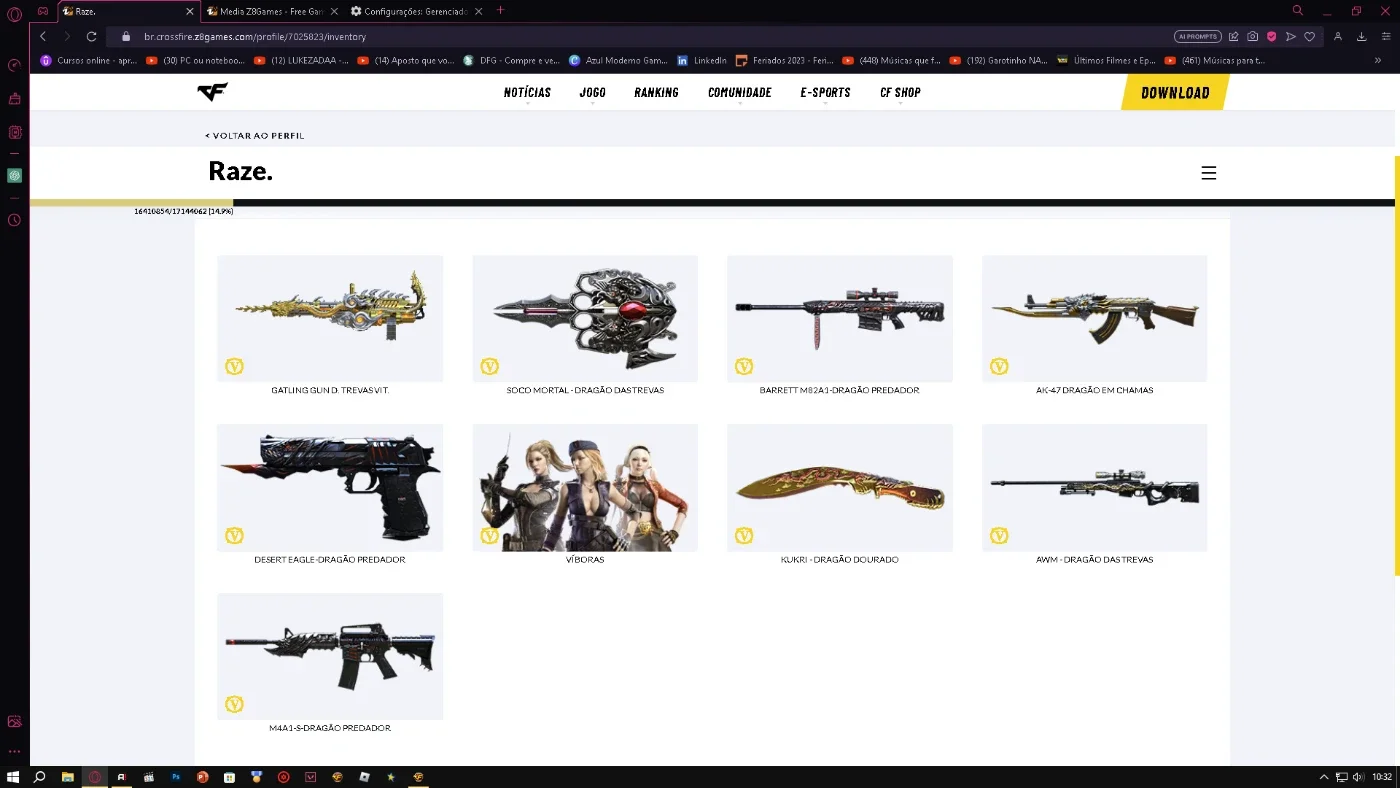Click VOLTAR AO PERFIL link

click(255, 135)
